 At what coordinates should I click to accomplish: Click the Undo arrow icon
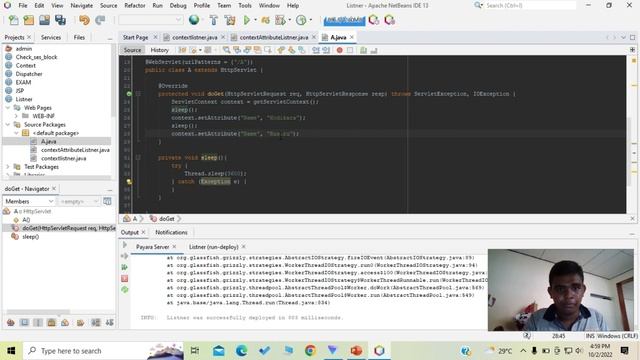click(x=84, y=20)
